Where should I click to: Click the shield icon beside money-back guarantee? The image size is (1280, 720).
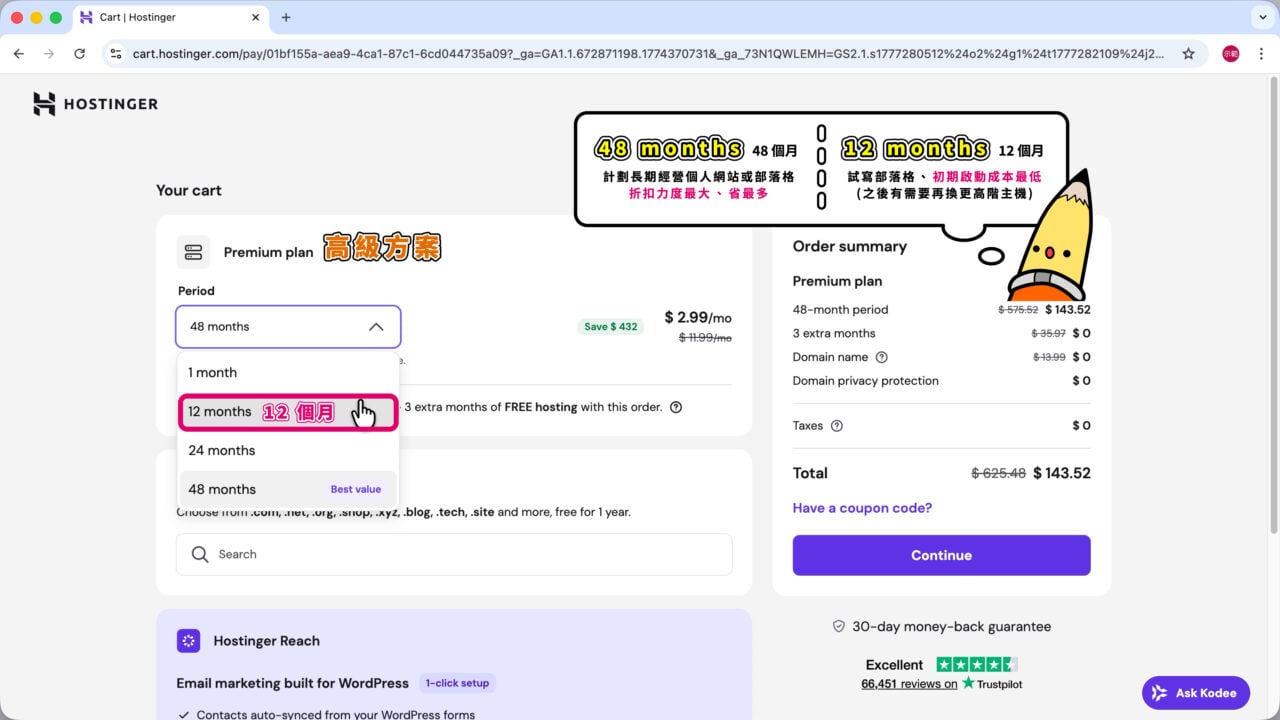click(x=839, y=627)
